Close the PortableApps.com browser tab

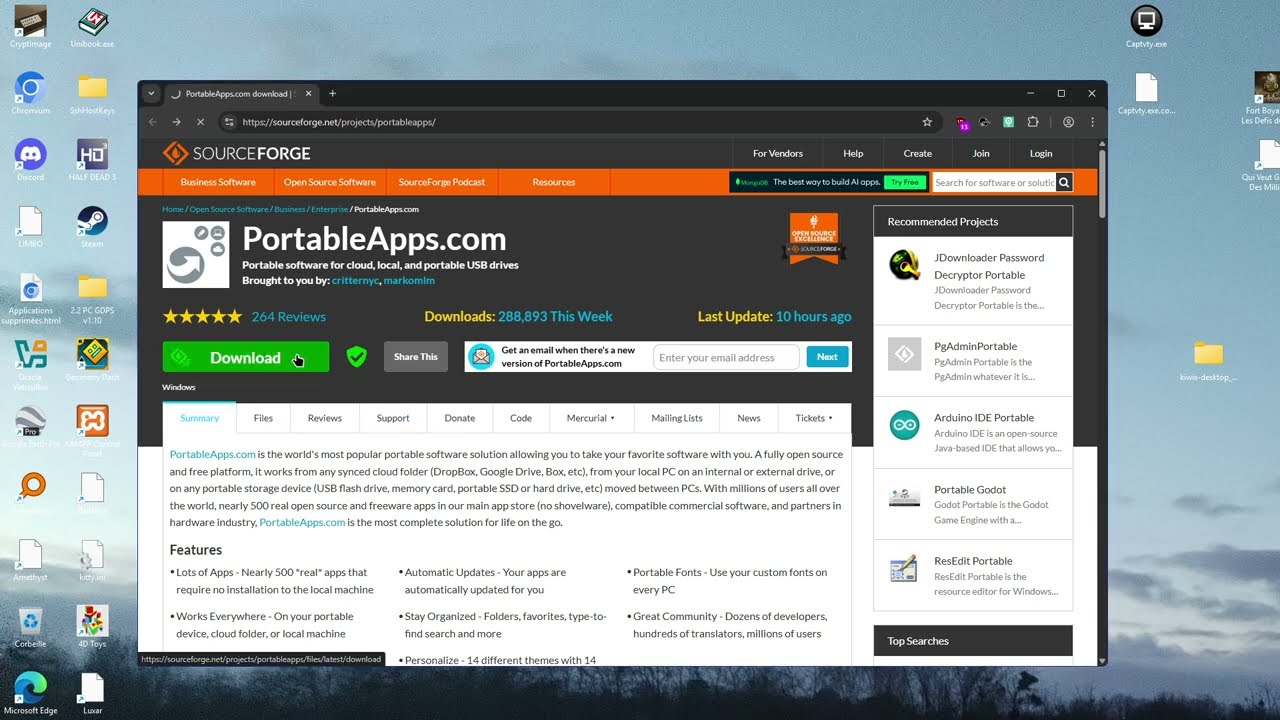pyautogui.click(x=309, y=94)
